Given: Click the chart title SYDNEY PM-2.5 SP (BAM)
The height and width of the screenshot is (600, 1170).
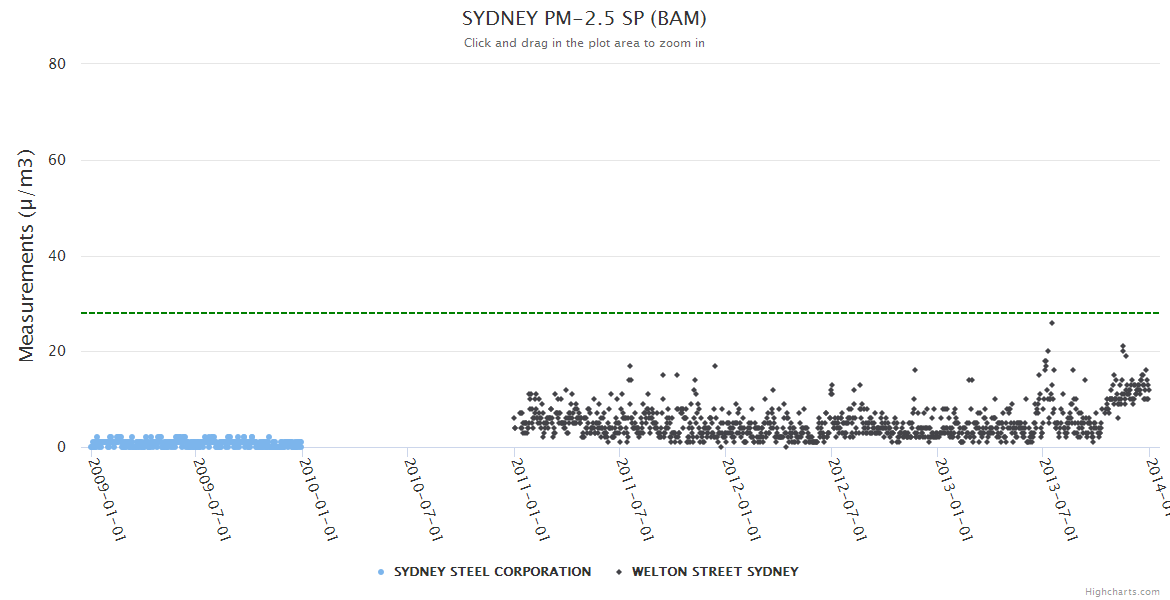Looking at the screenshot, I should [x=584, y=19].
